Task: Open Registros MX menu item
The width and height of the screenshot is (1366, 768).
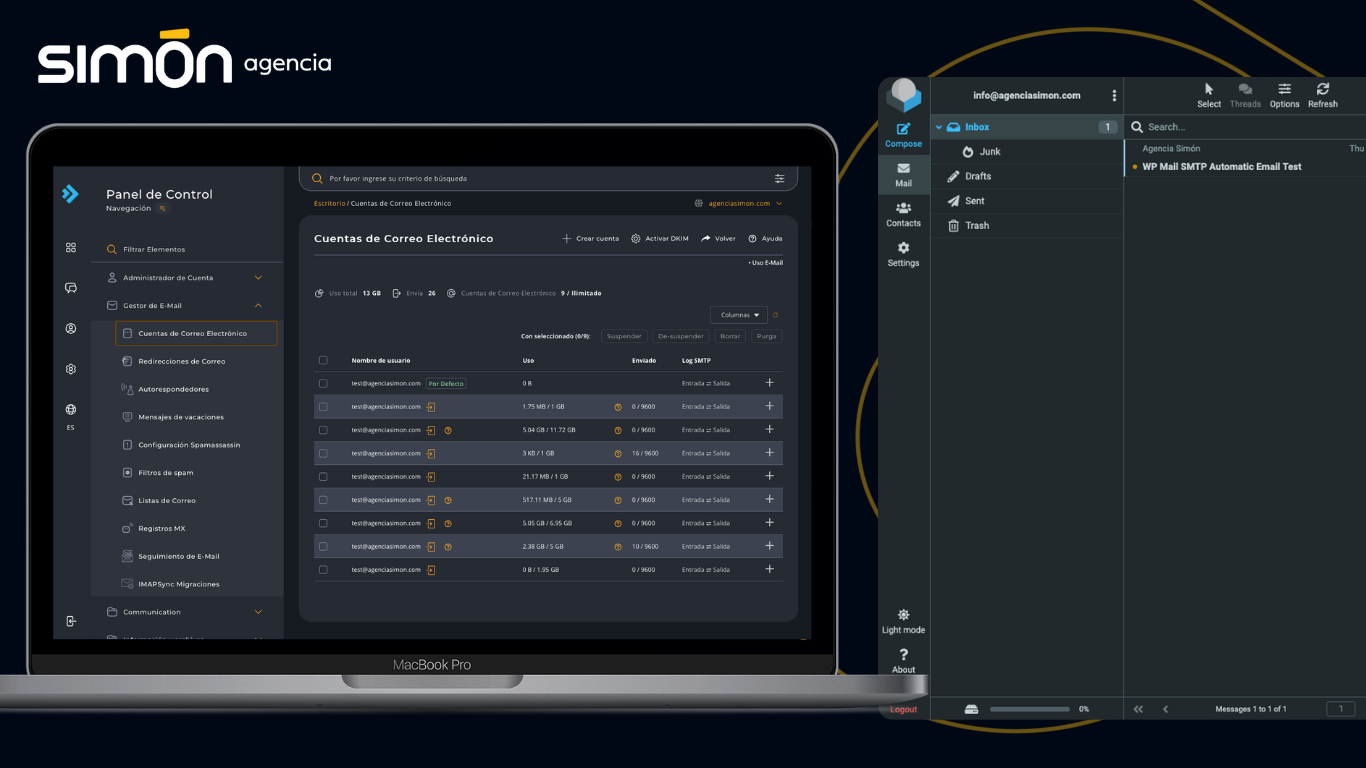Action: click(162, 528)
